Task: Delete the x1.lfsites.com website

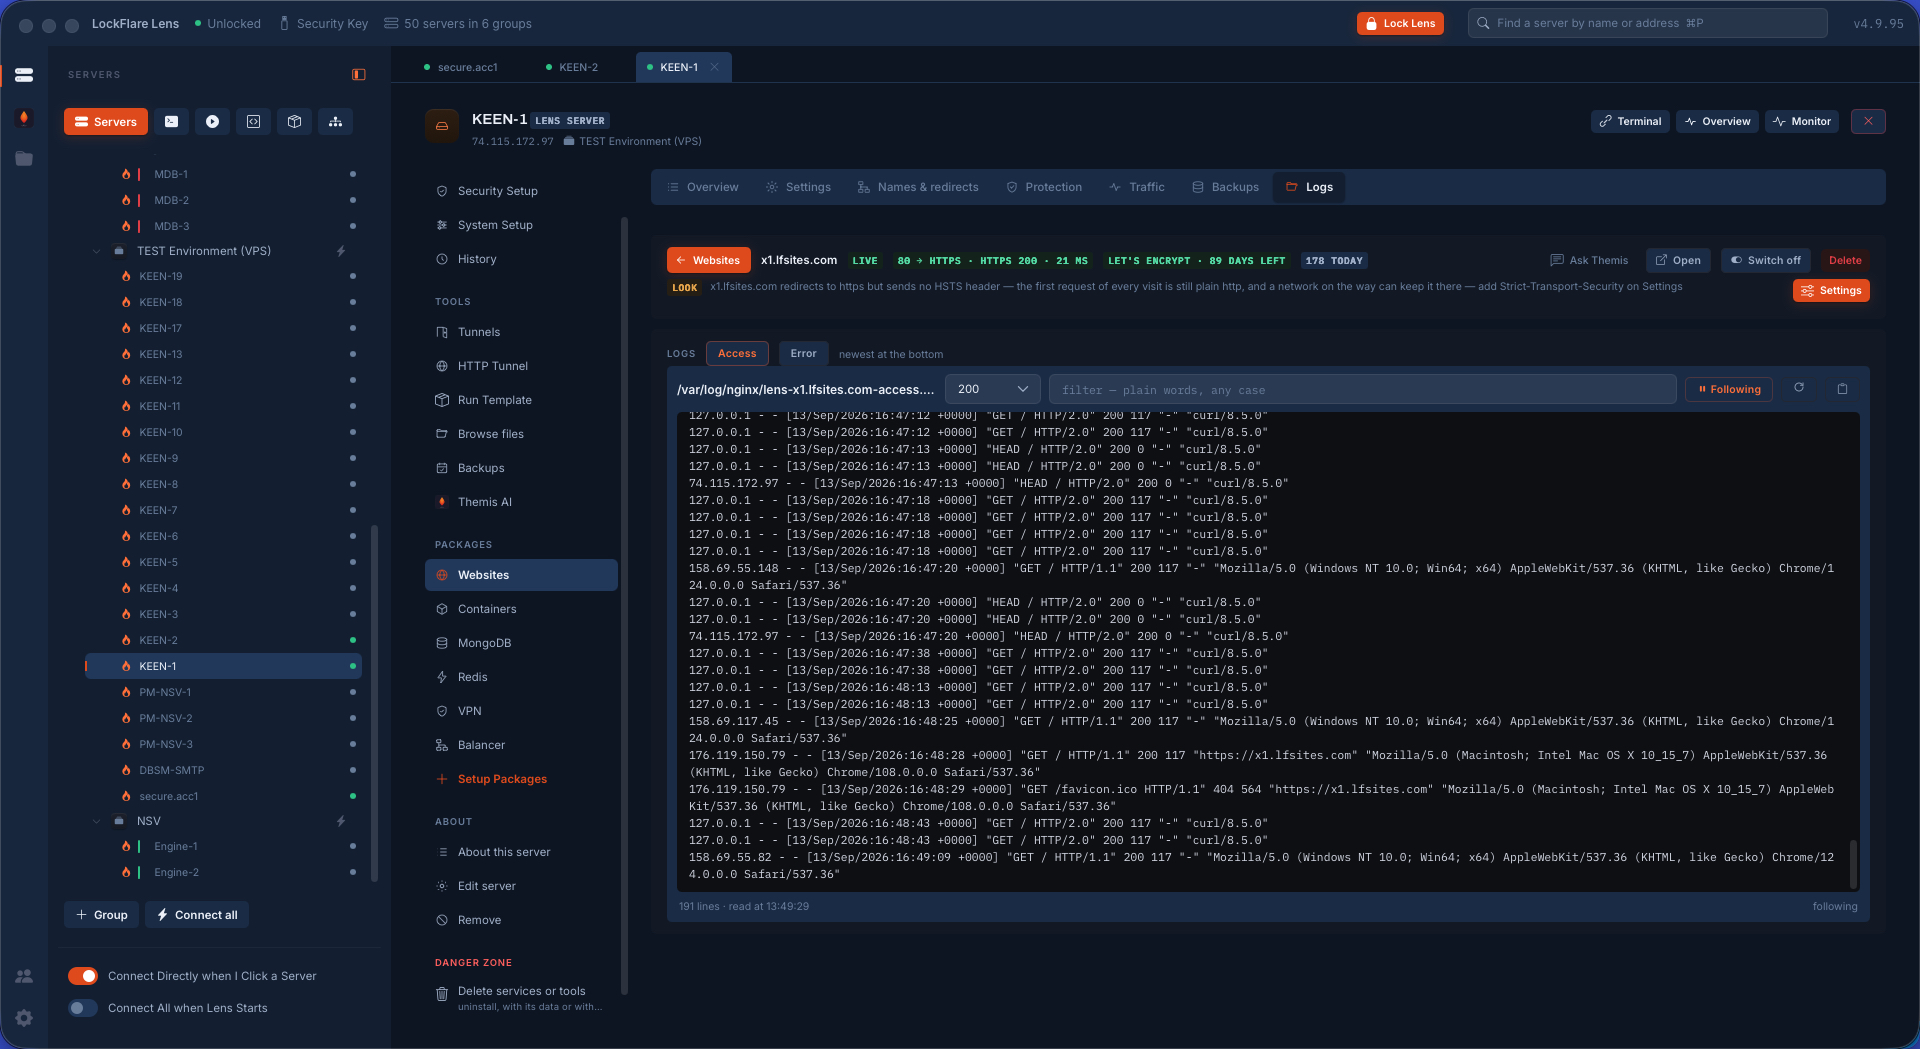Action: coord(1845,260)
